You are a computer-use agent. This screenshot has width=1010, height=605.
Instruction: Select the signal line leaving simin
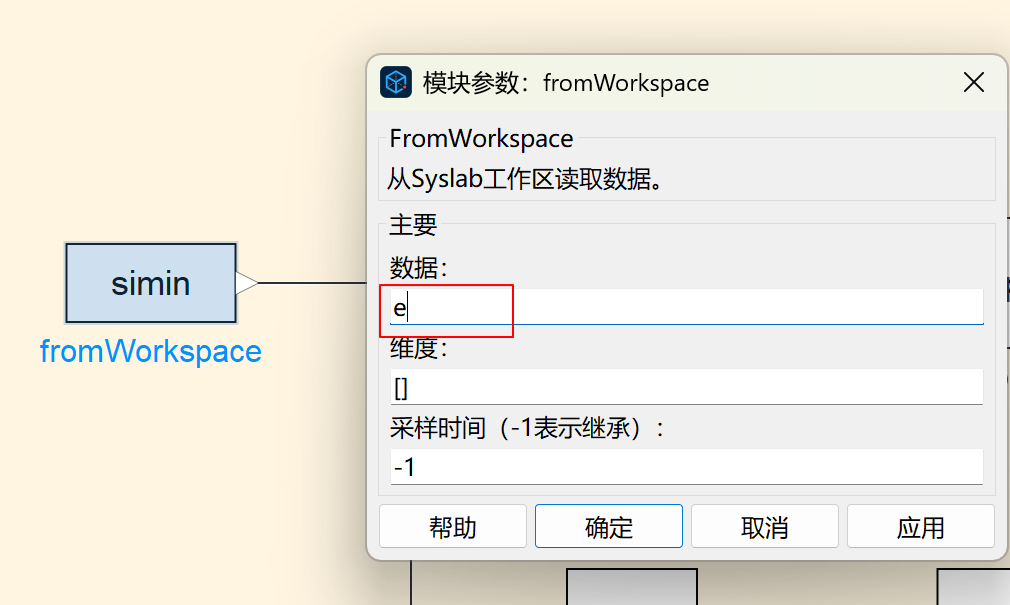pyautogui.click(x=312, y=283)
